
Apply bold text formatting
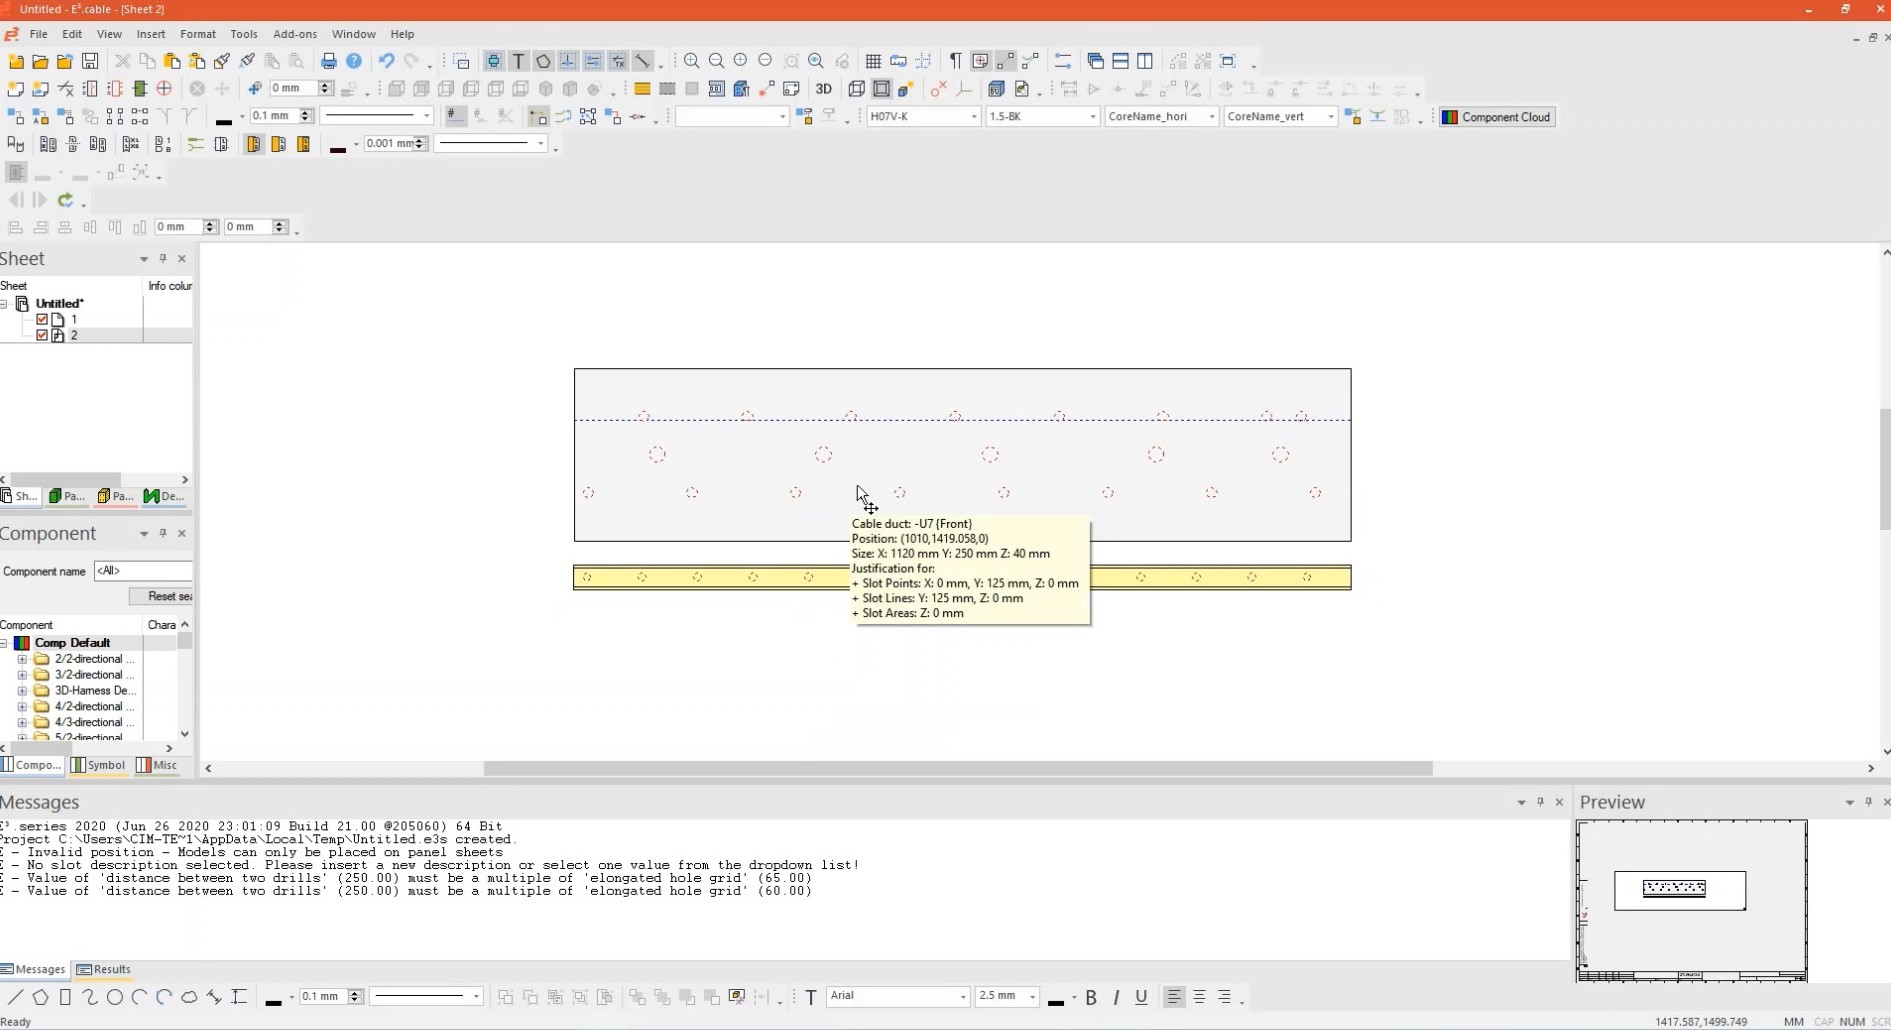1091,997
